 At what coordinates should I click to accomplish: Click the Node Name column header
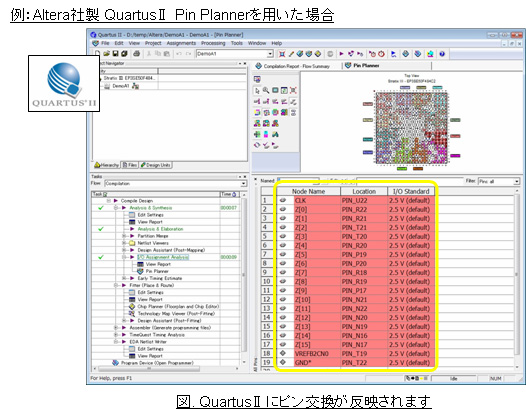[x=308, y=191]
